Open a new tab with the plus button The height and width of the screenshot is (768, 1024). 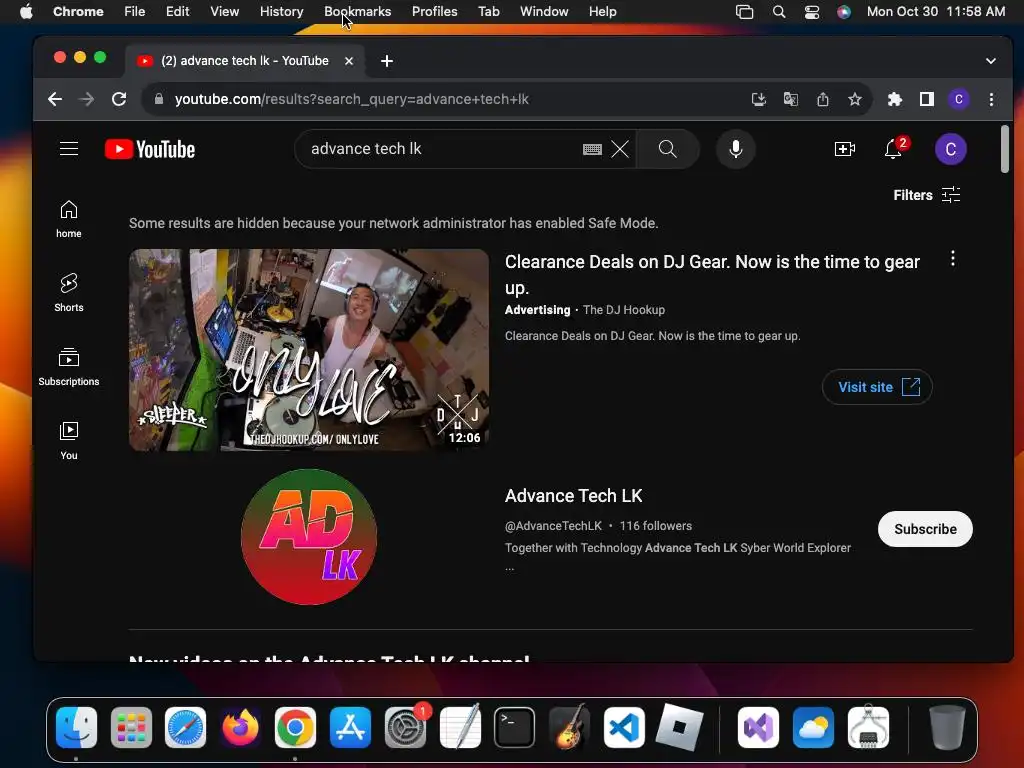click(387, 61)
